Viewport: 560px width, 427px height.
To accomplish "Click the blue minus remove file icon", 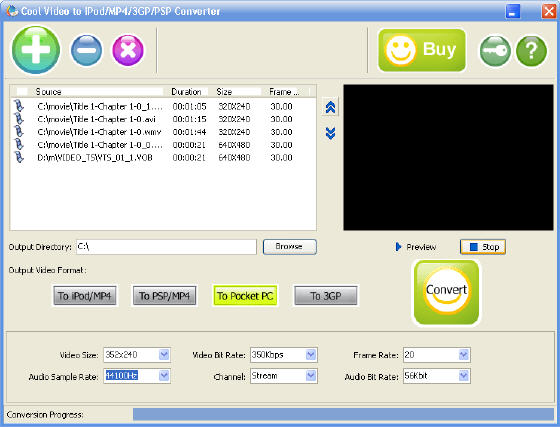I will (86, 50).
